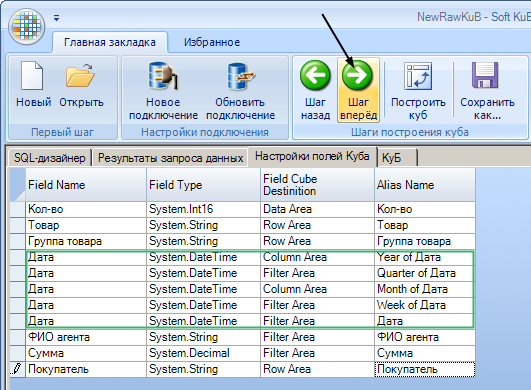This screenshot has width=531, height=390.
Task: Click the Data Area destination cell
Action: (x=318, y=209)
